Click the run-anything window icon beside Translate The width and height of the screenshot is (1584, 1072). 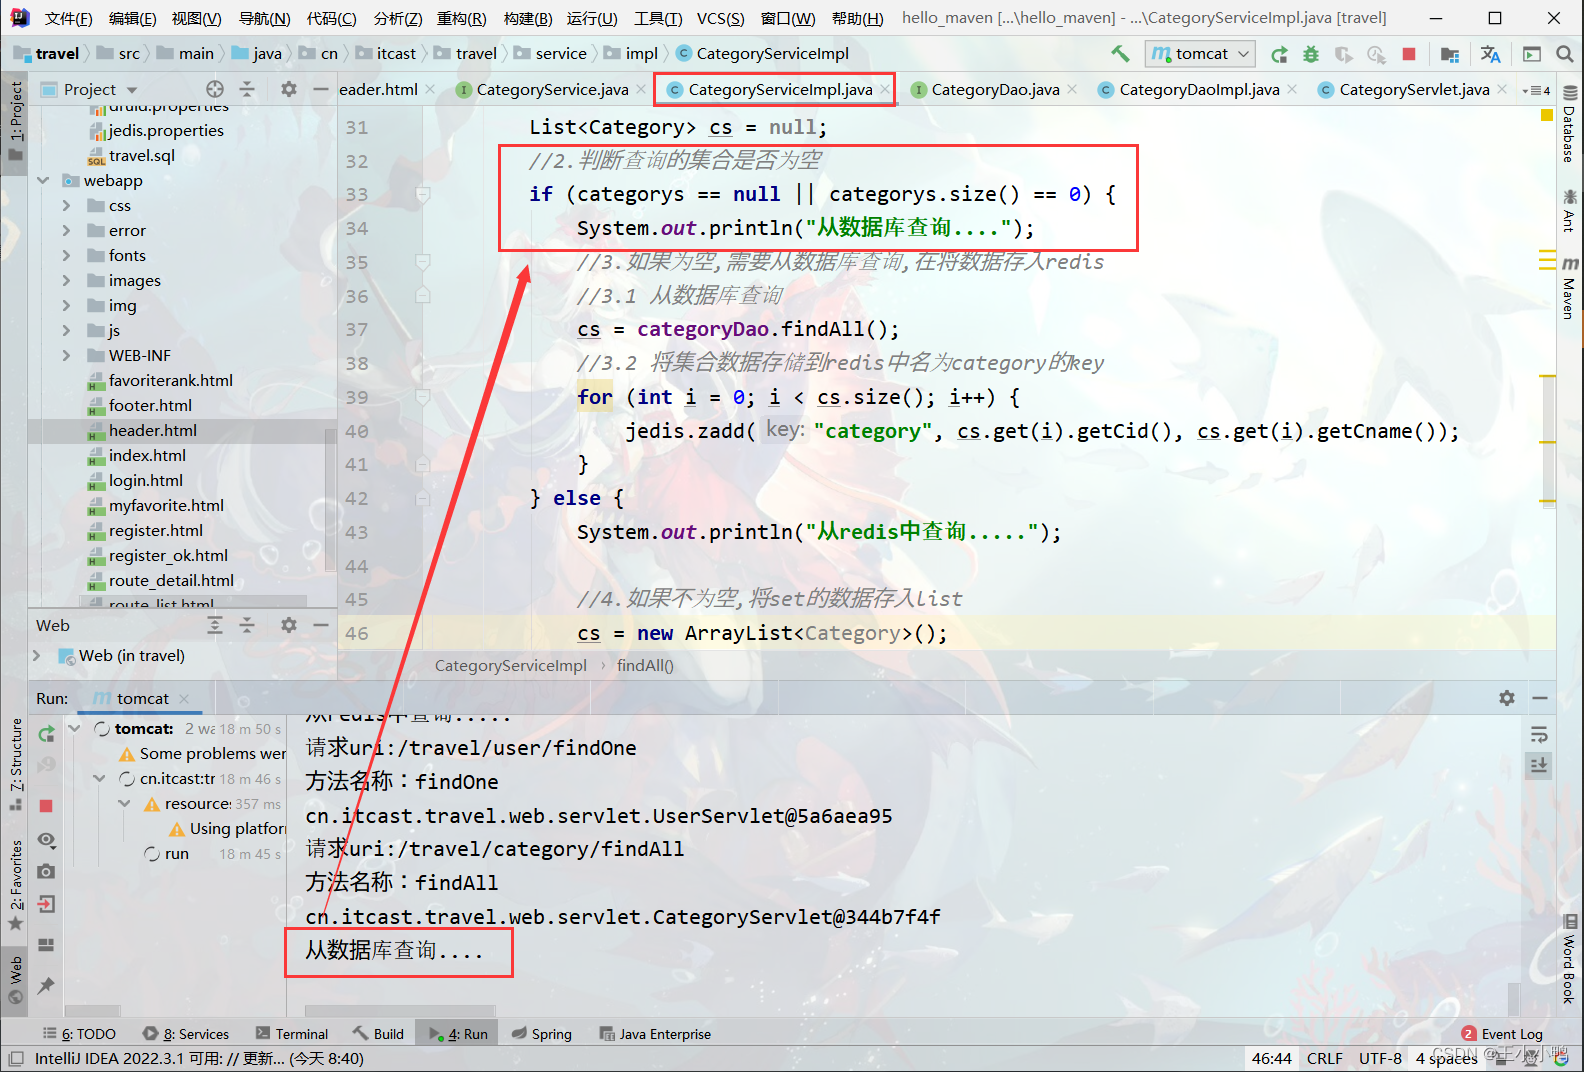[x=1531, y=54]
